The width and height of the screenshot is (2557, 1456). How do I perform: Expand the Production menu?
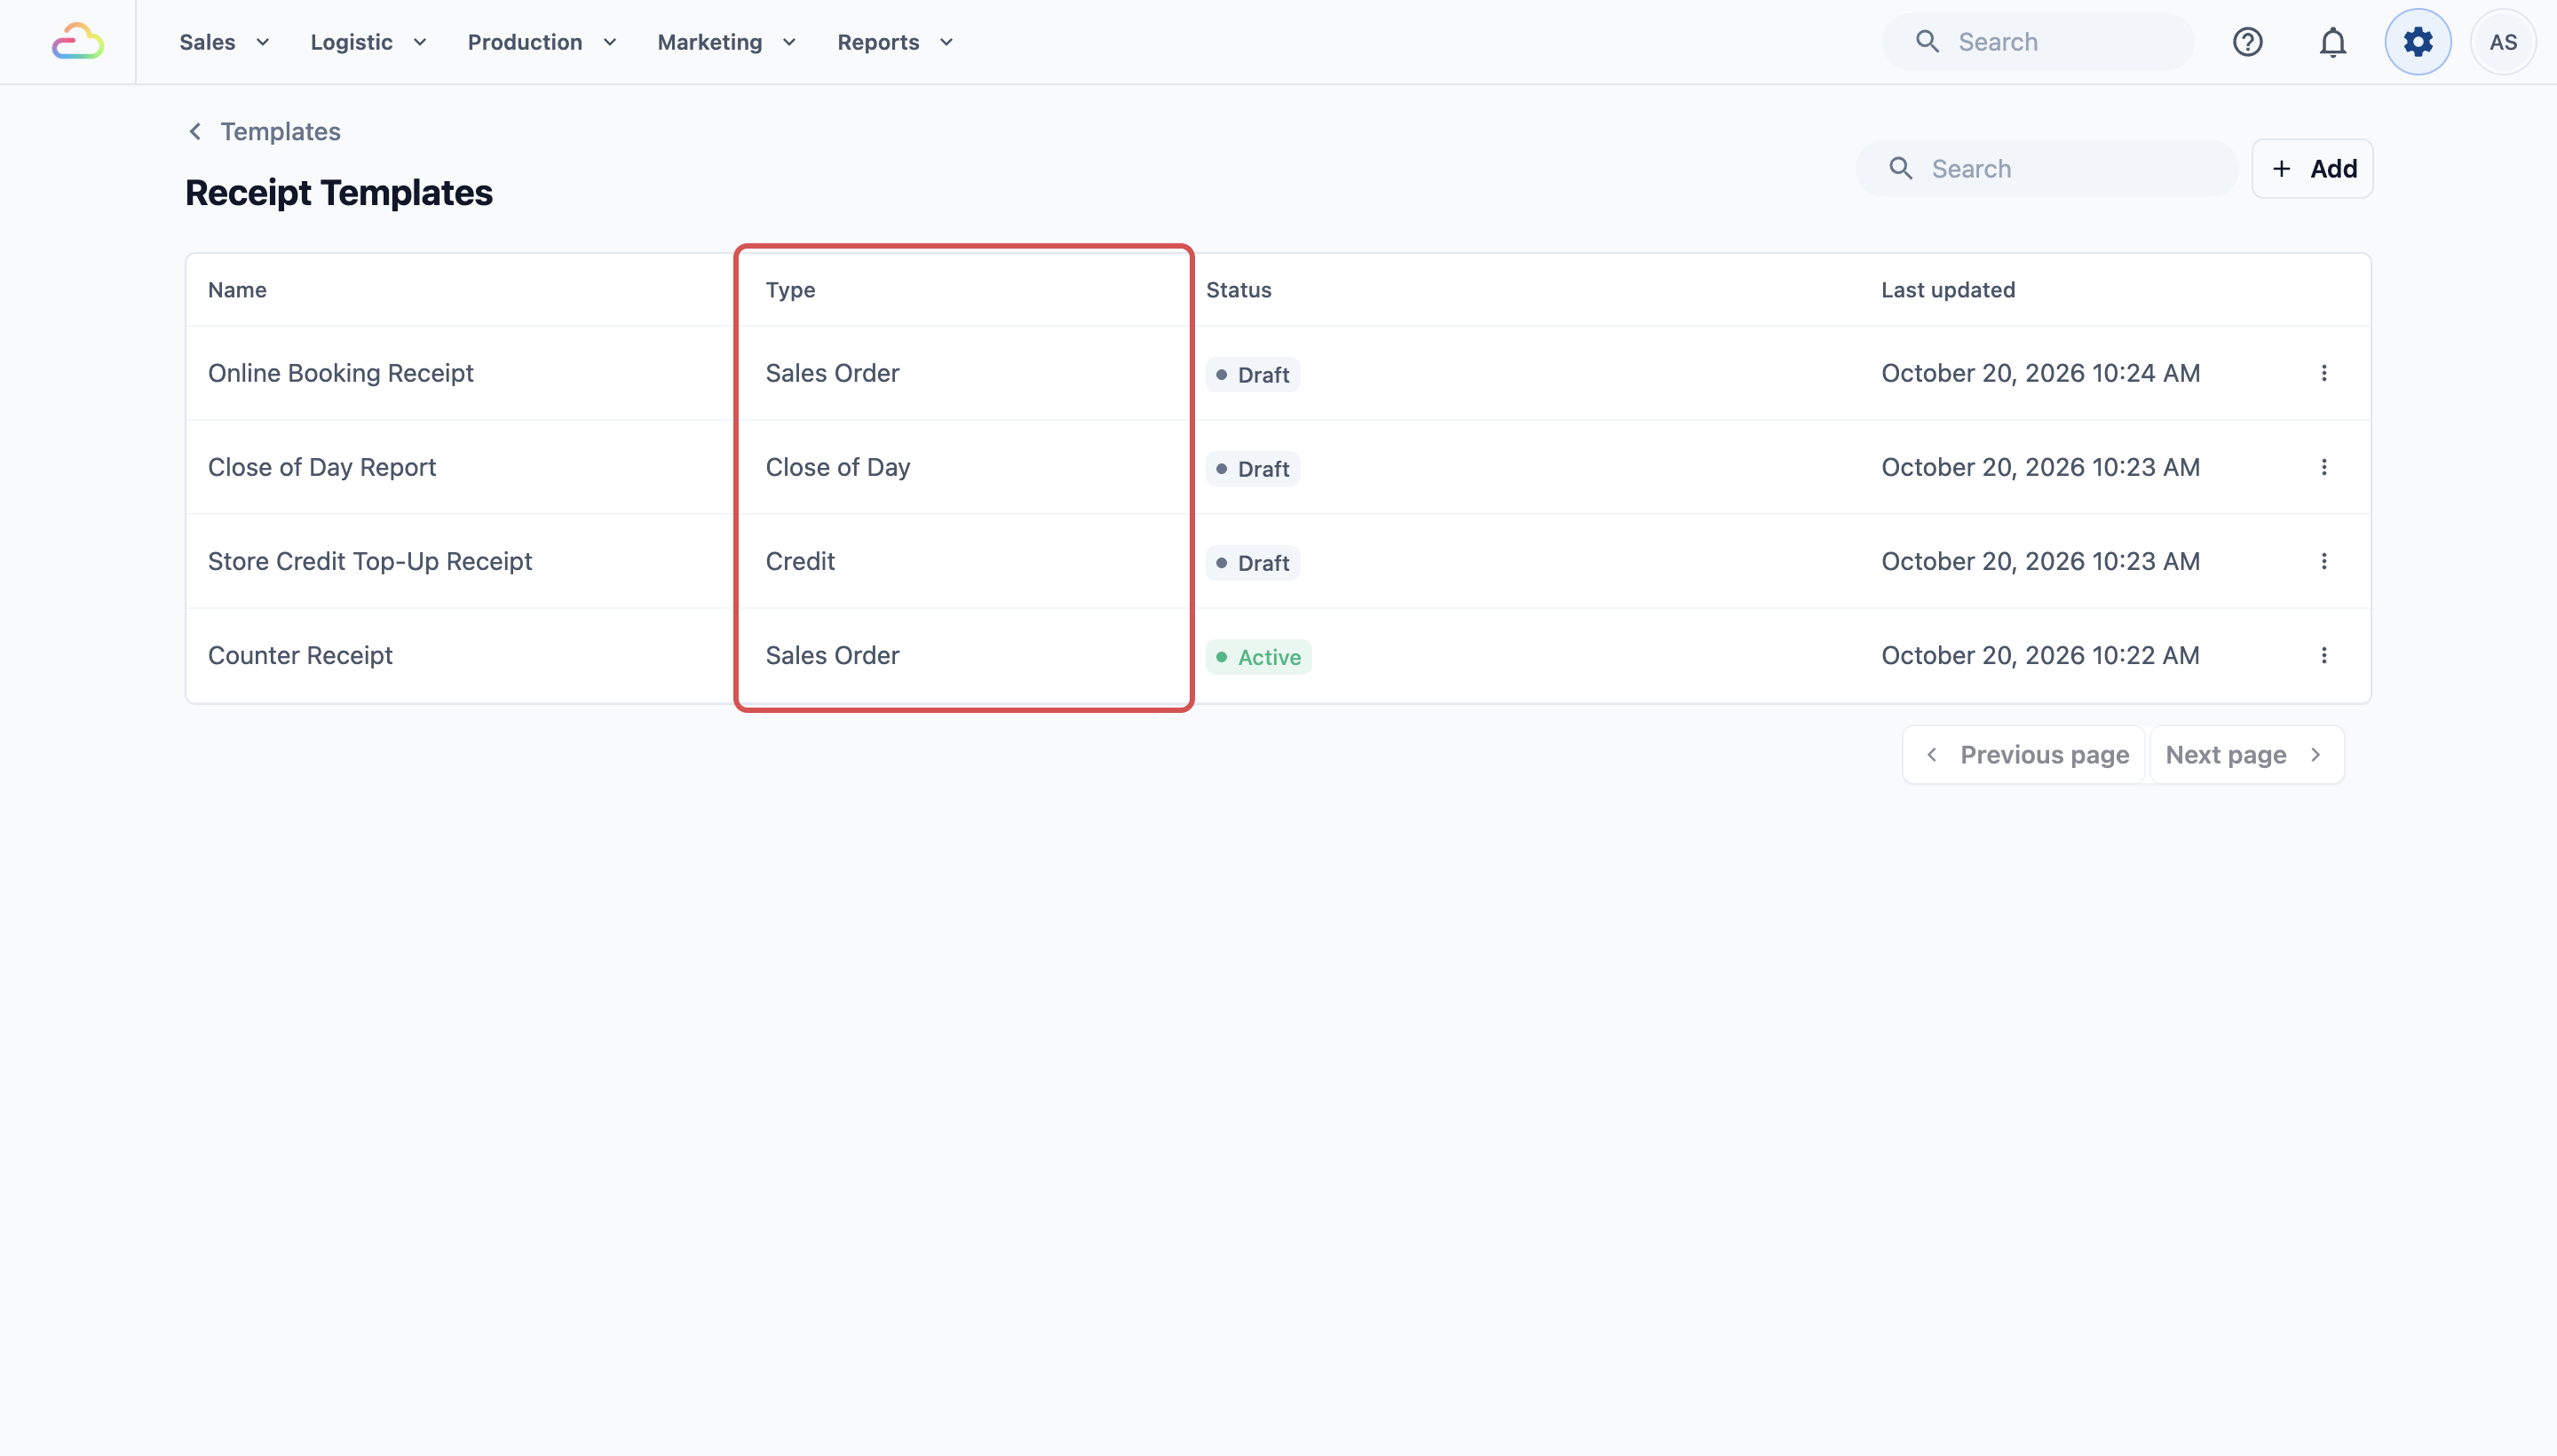click(542, 42)
